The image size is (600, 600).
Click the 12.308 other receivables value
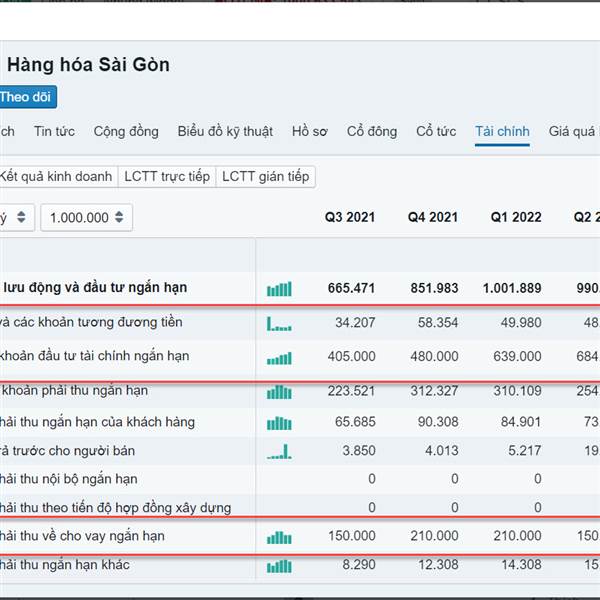coord(438,565)
